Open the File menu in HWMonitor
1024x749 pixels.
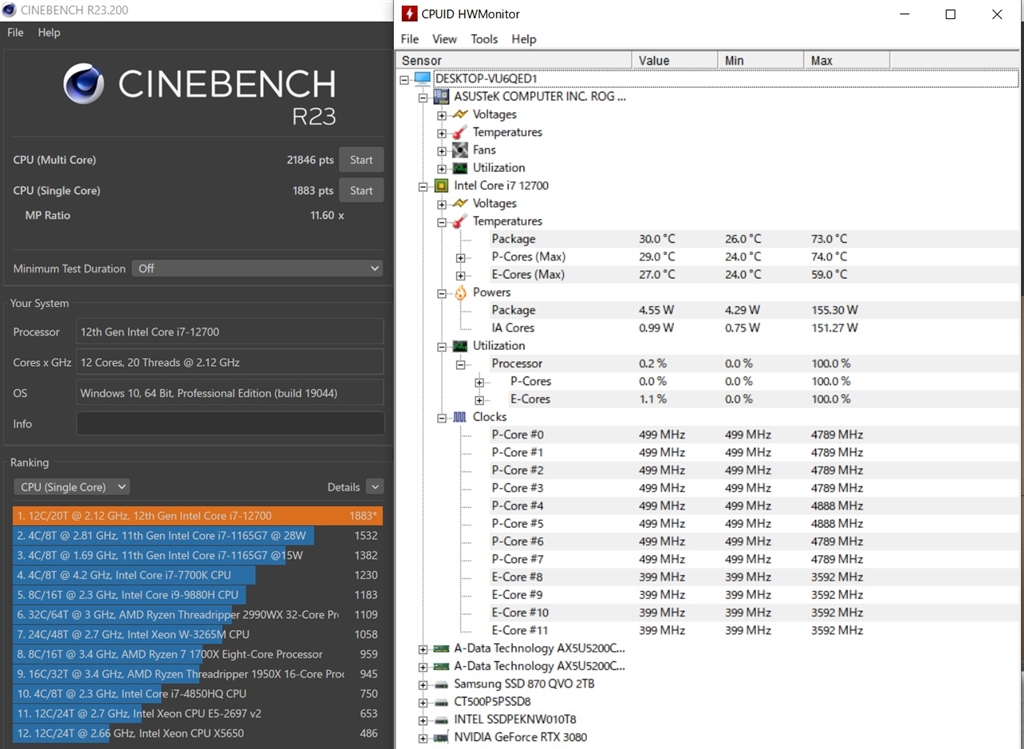[x=409, y=39]
